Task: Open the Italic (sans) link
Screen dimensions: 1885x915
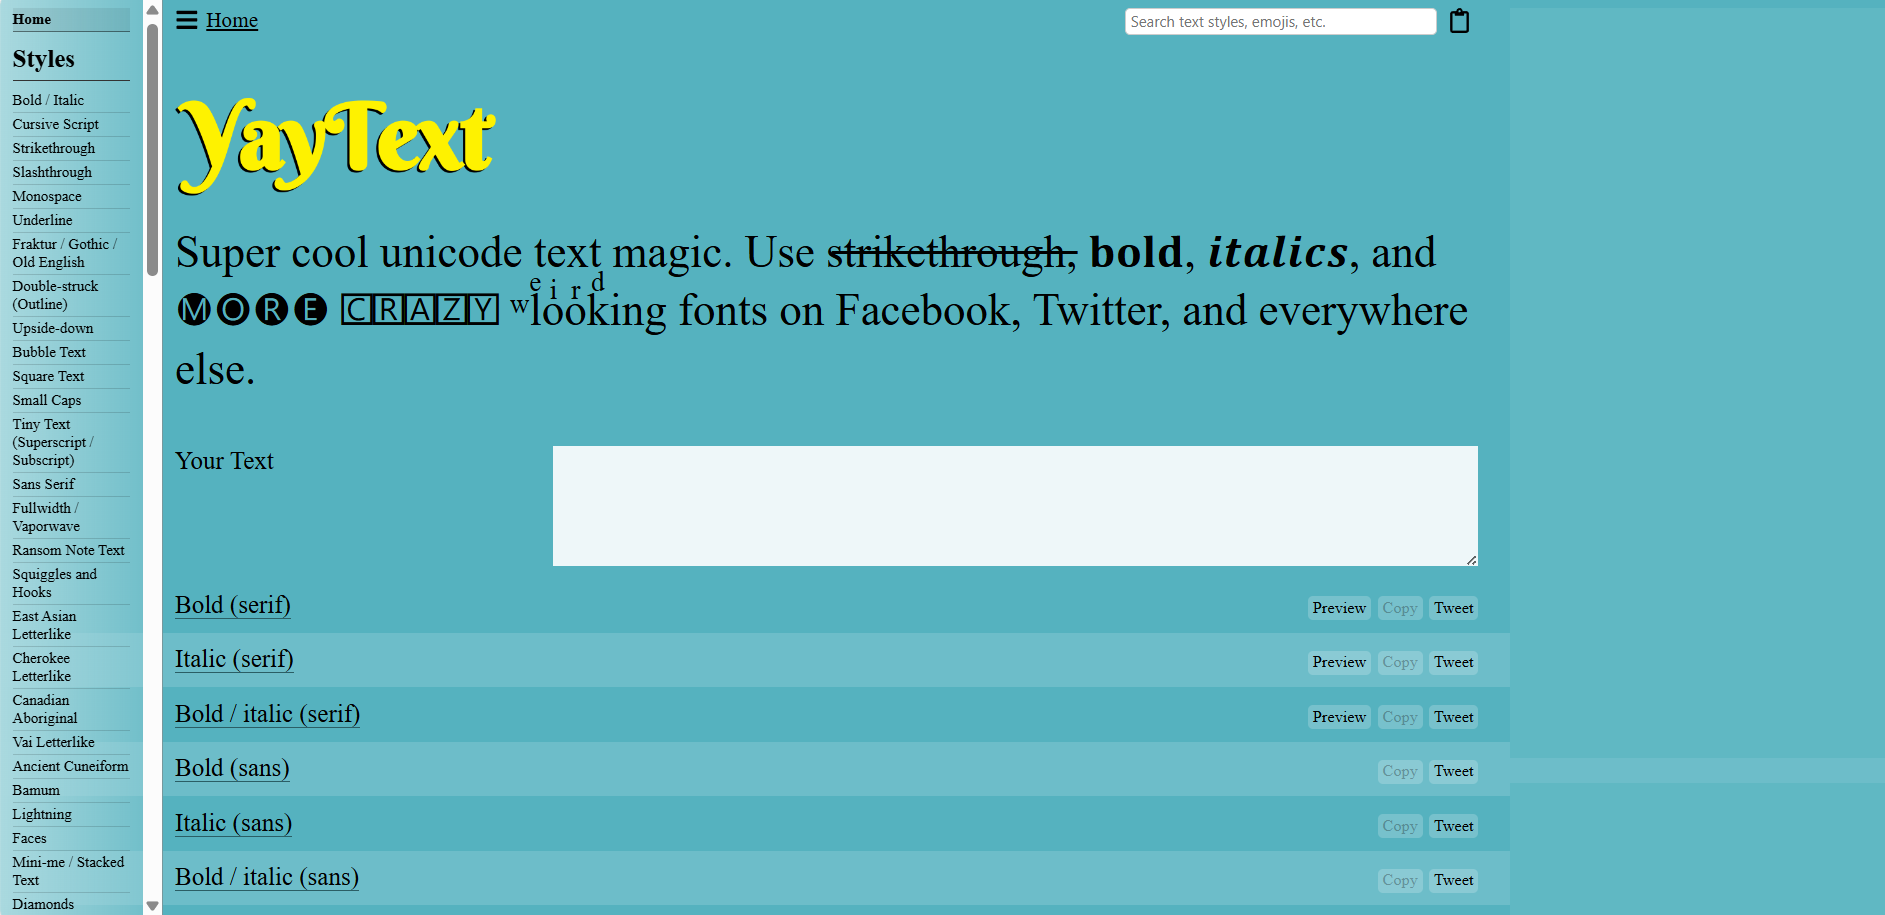Action: [233, 823]
